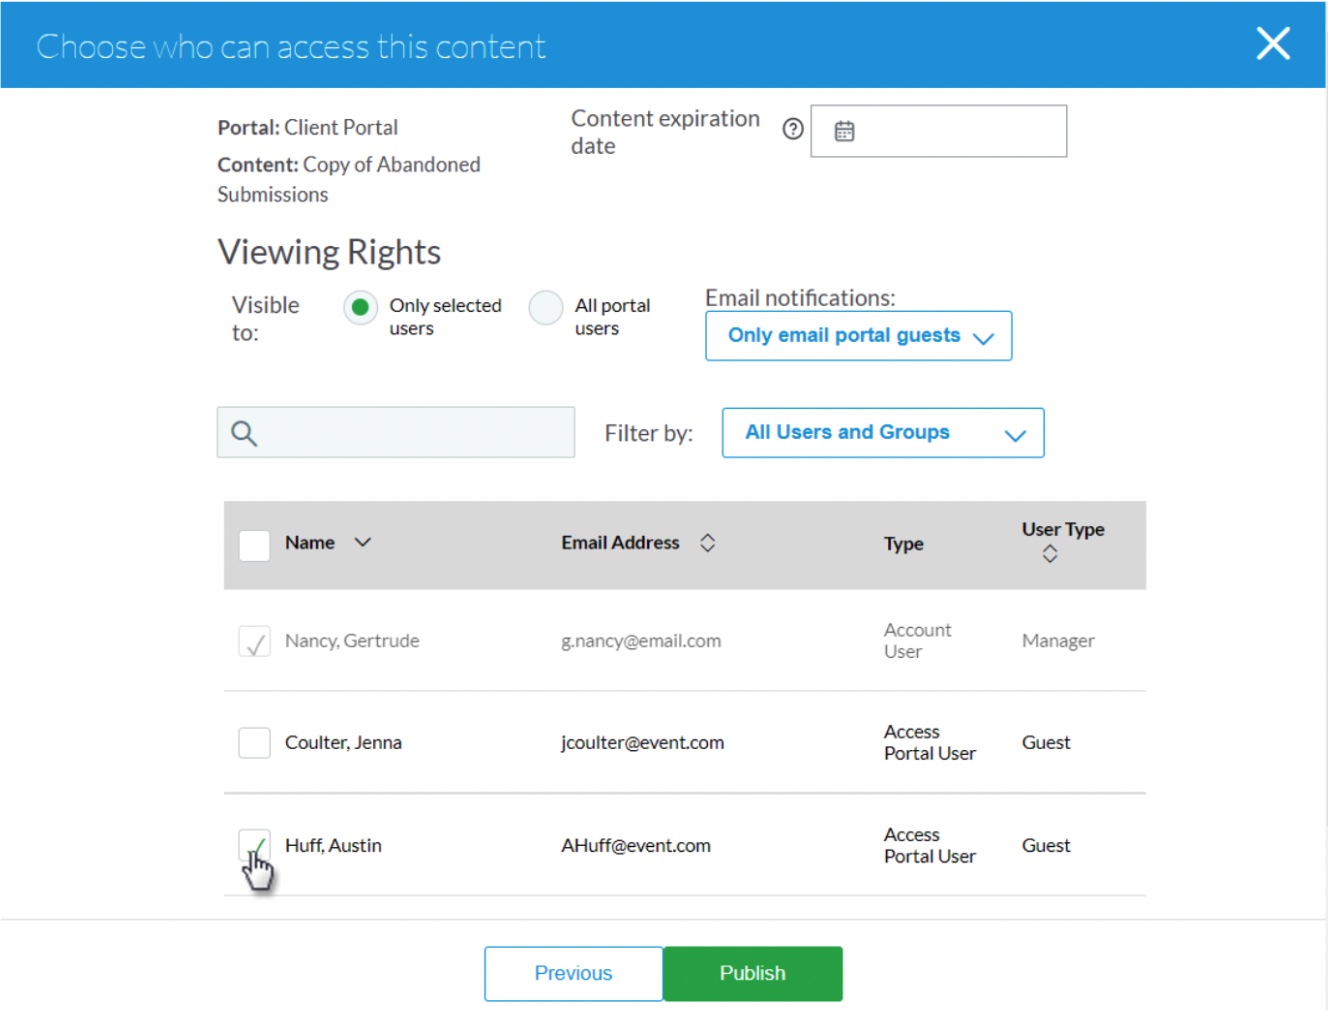Toggle the Huff, Austin checkbox
The image size is (1328, 1010).
coord(254,845)
